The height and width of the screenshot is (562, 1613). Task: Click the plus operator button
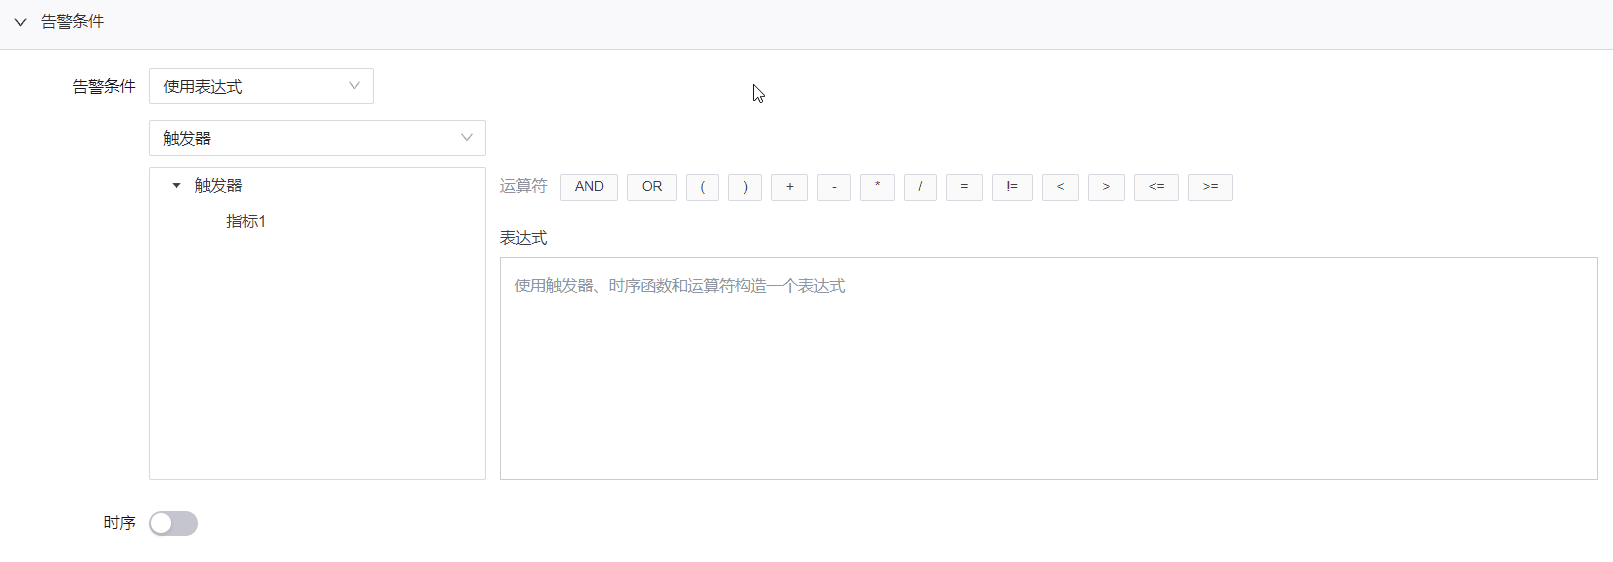click(790, 187)
